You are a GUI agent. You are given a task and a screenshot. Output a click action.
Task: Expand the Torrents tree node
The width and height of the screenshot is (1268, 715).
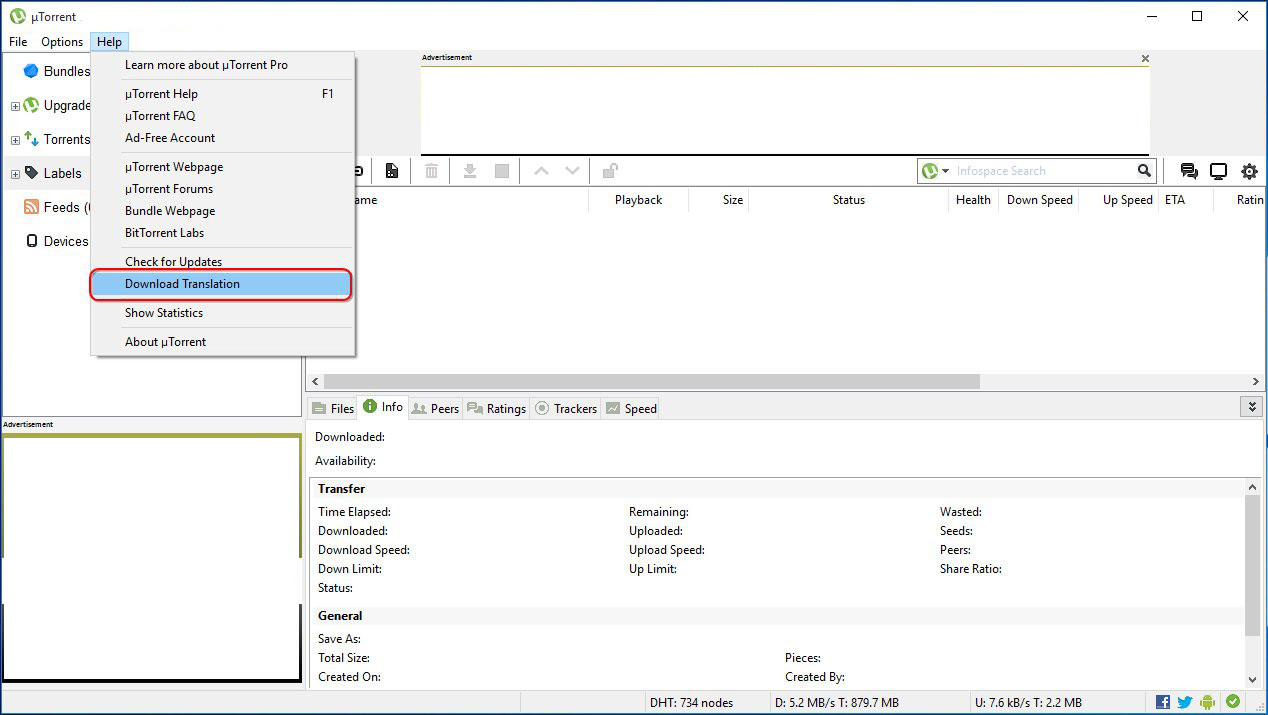coord(15,140)
